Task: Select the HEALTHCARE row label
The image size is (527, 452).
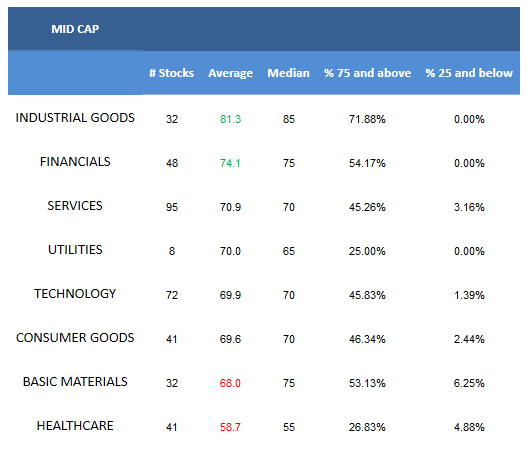Action: click(75, 426)
